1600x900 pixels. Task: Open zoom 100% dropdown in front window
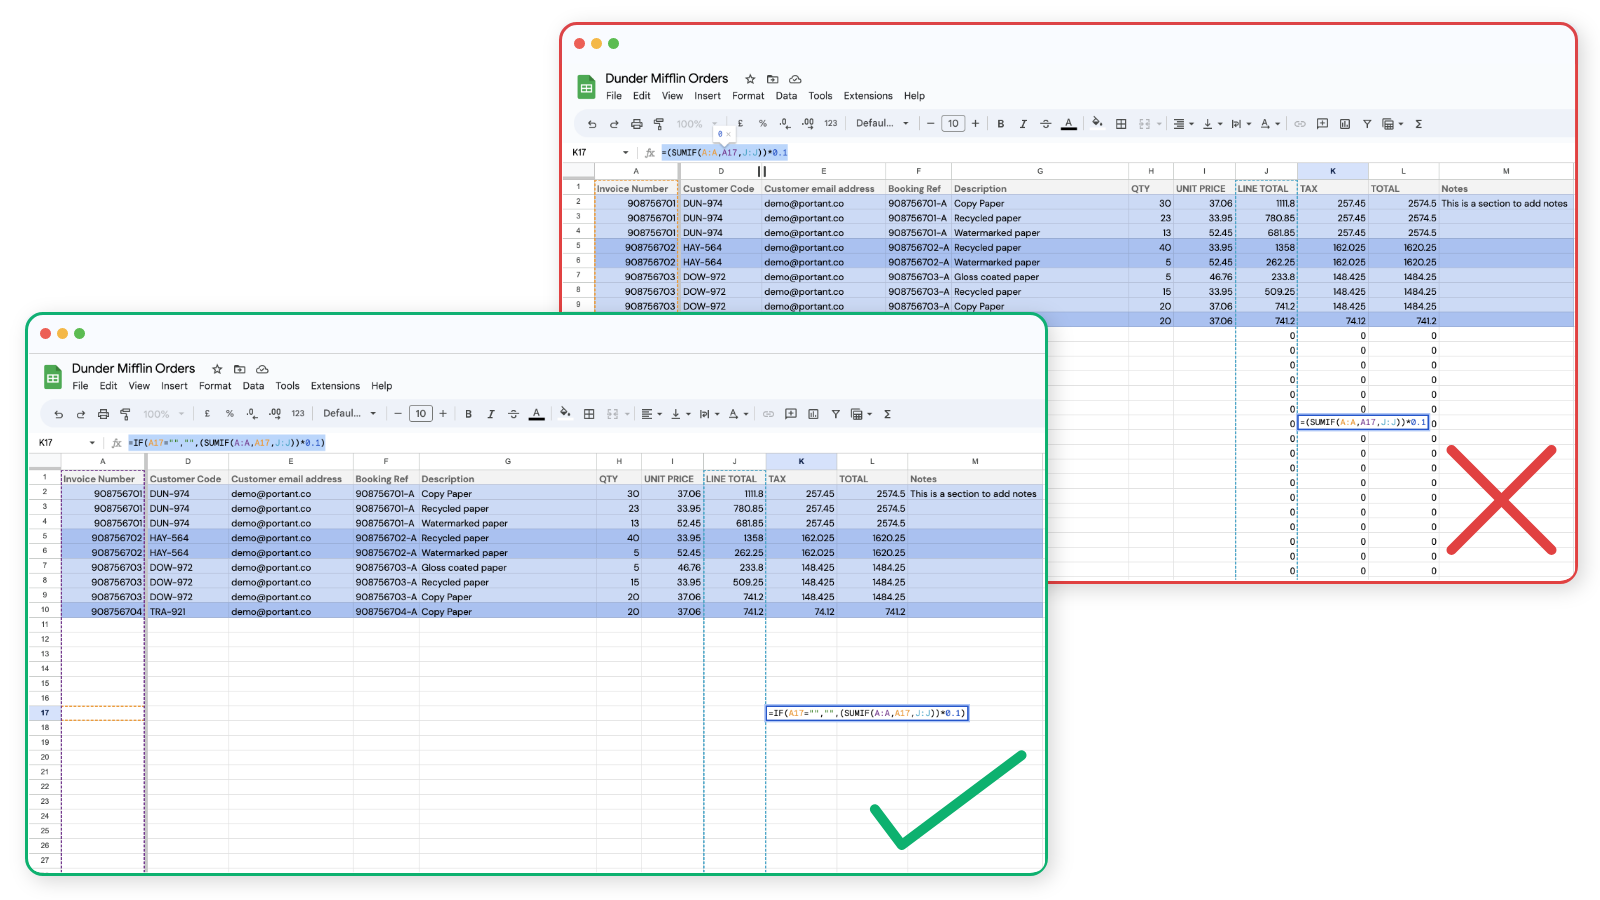click(x=164, y=414)
